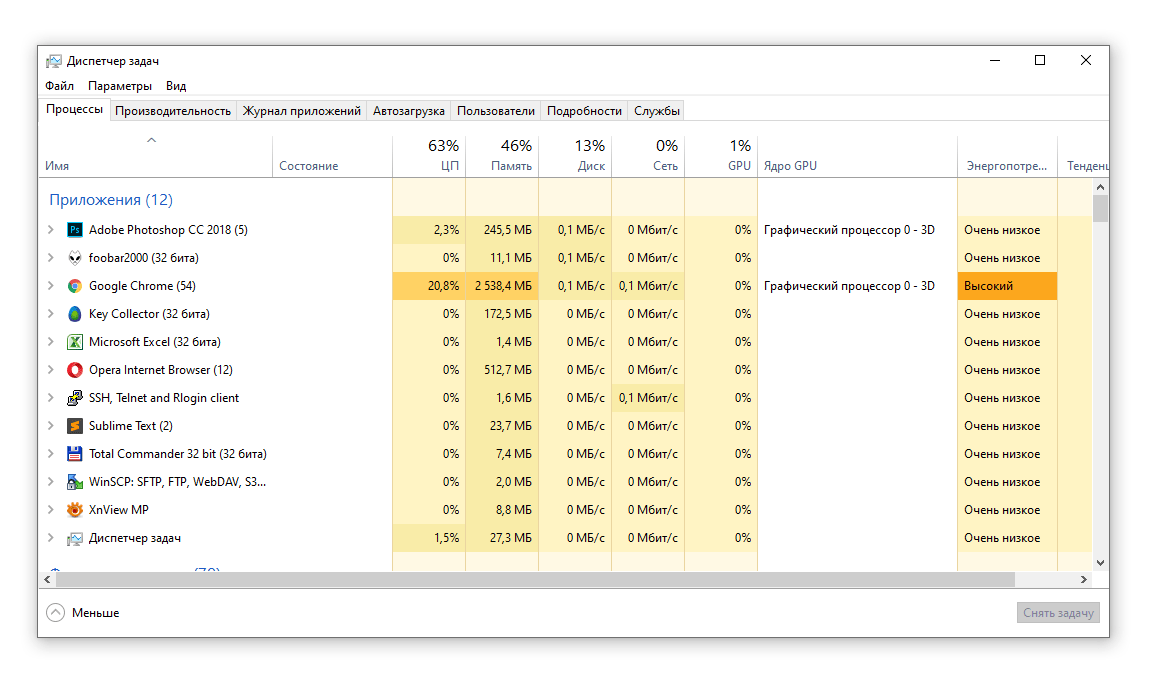
Task: Click the Key Collector icon
Action: pos(75,314)
